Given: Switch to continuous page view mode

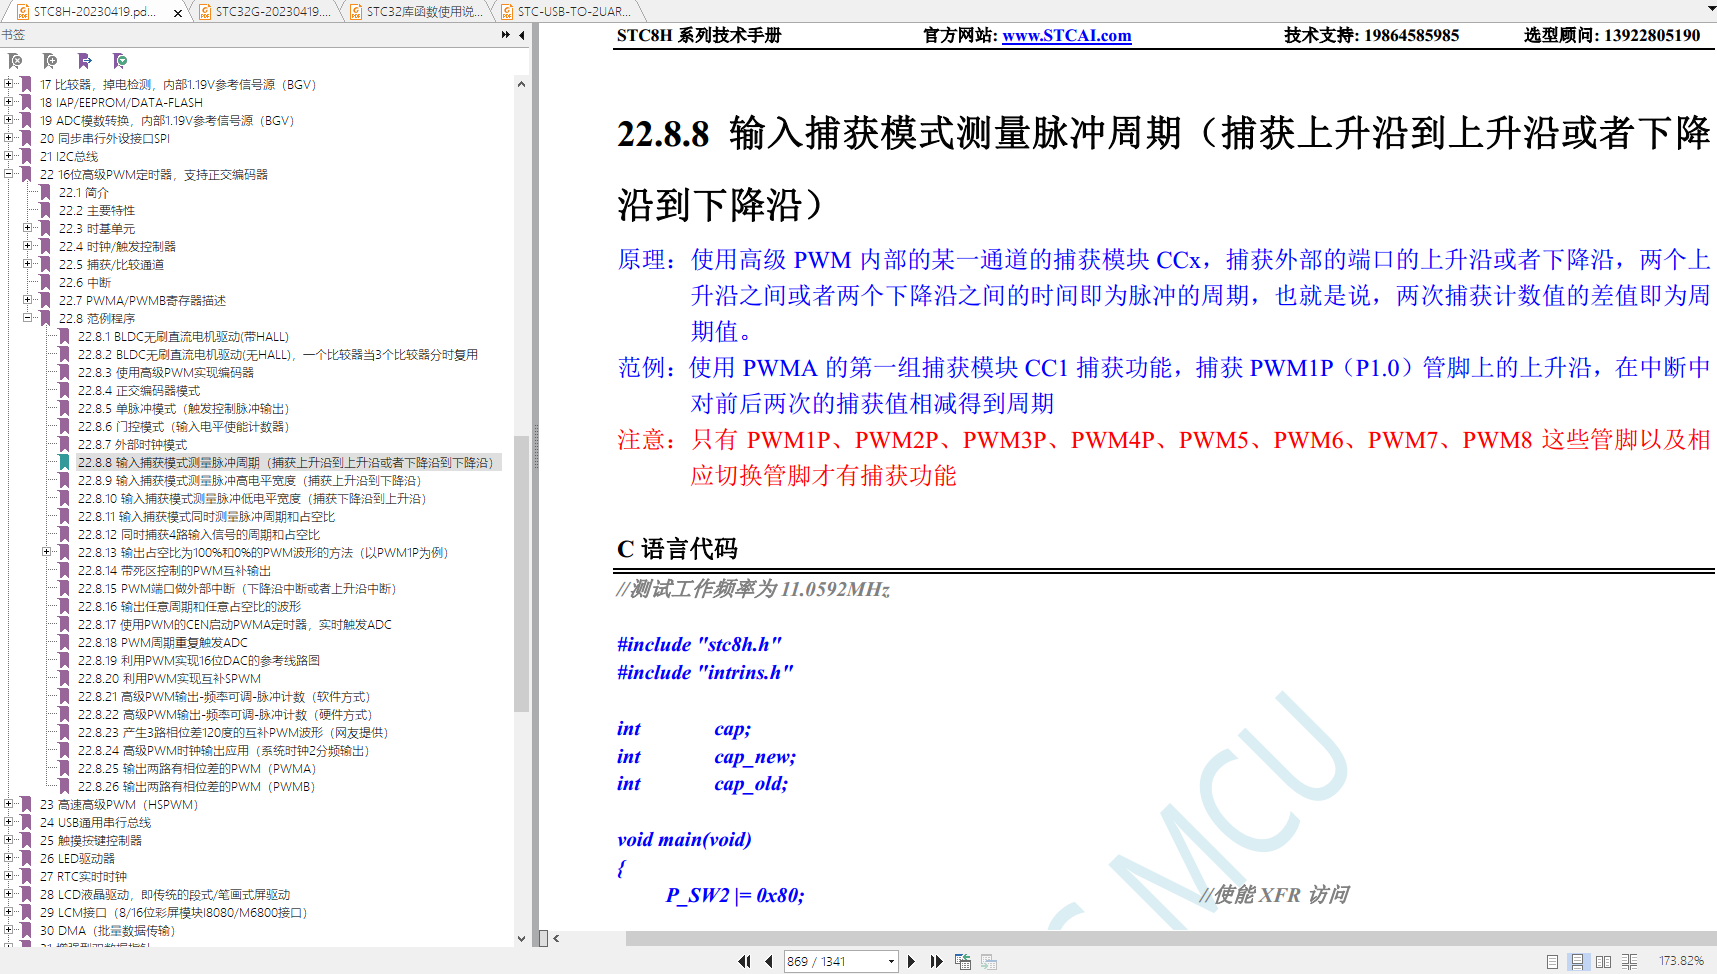Looking at the screenshot, I should point(1577,961).
